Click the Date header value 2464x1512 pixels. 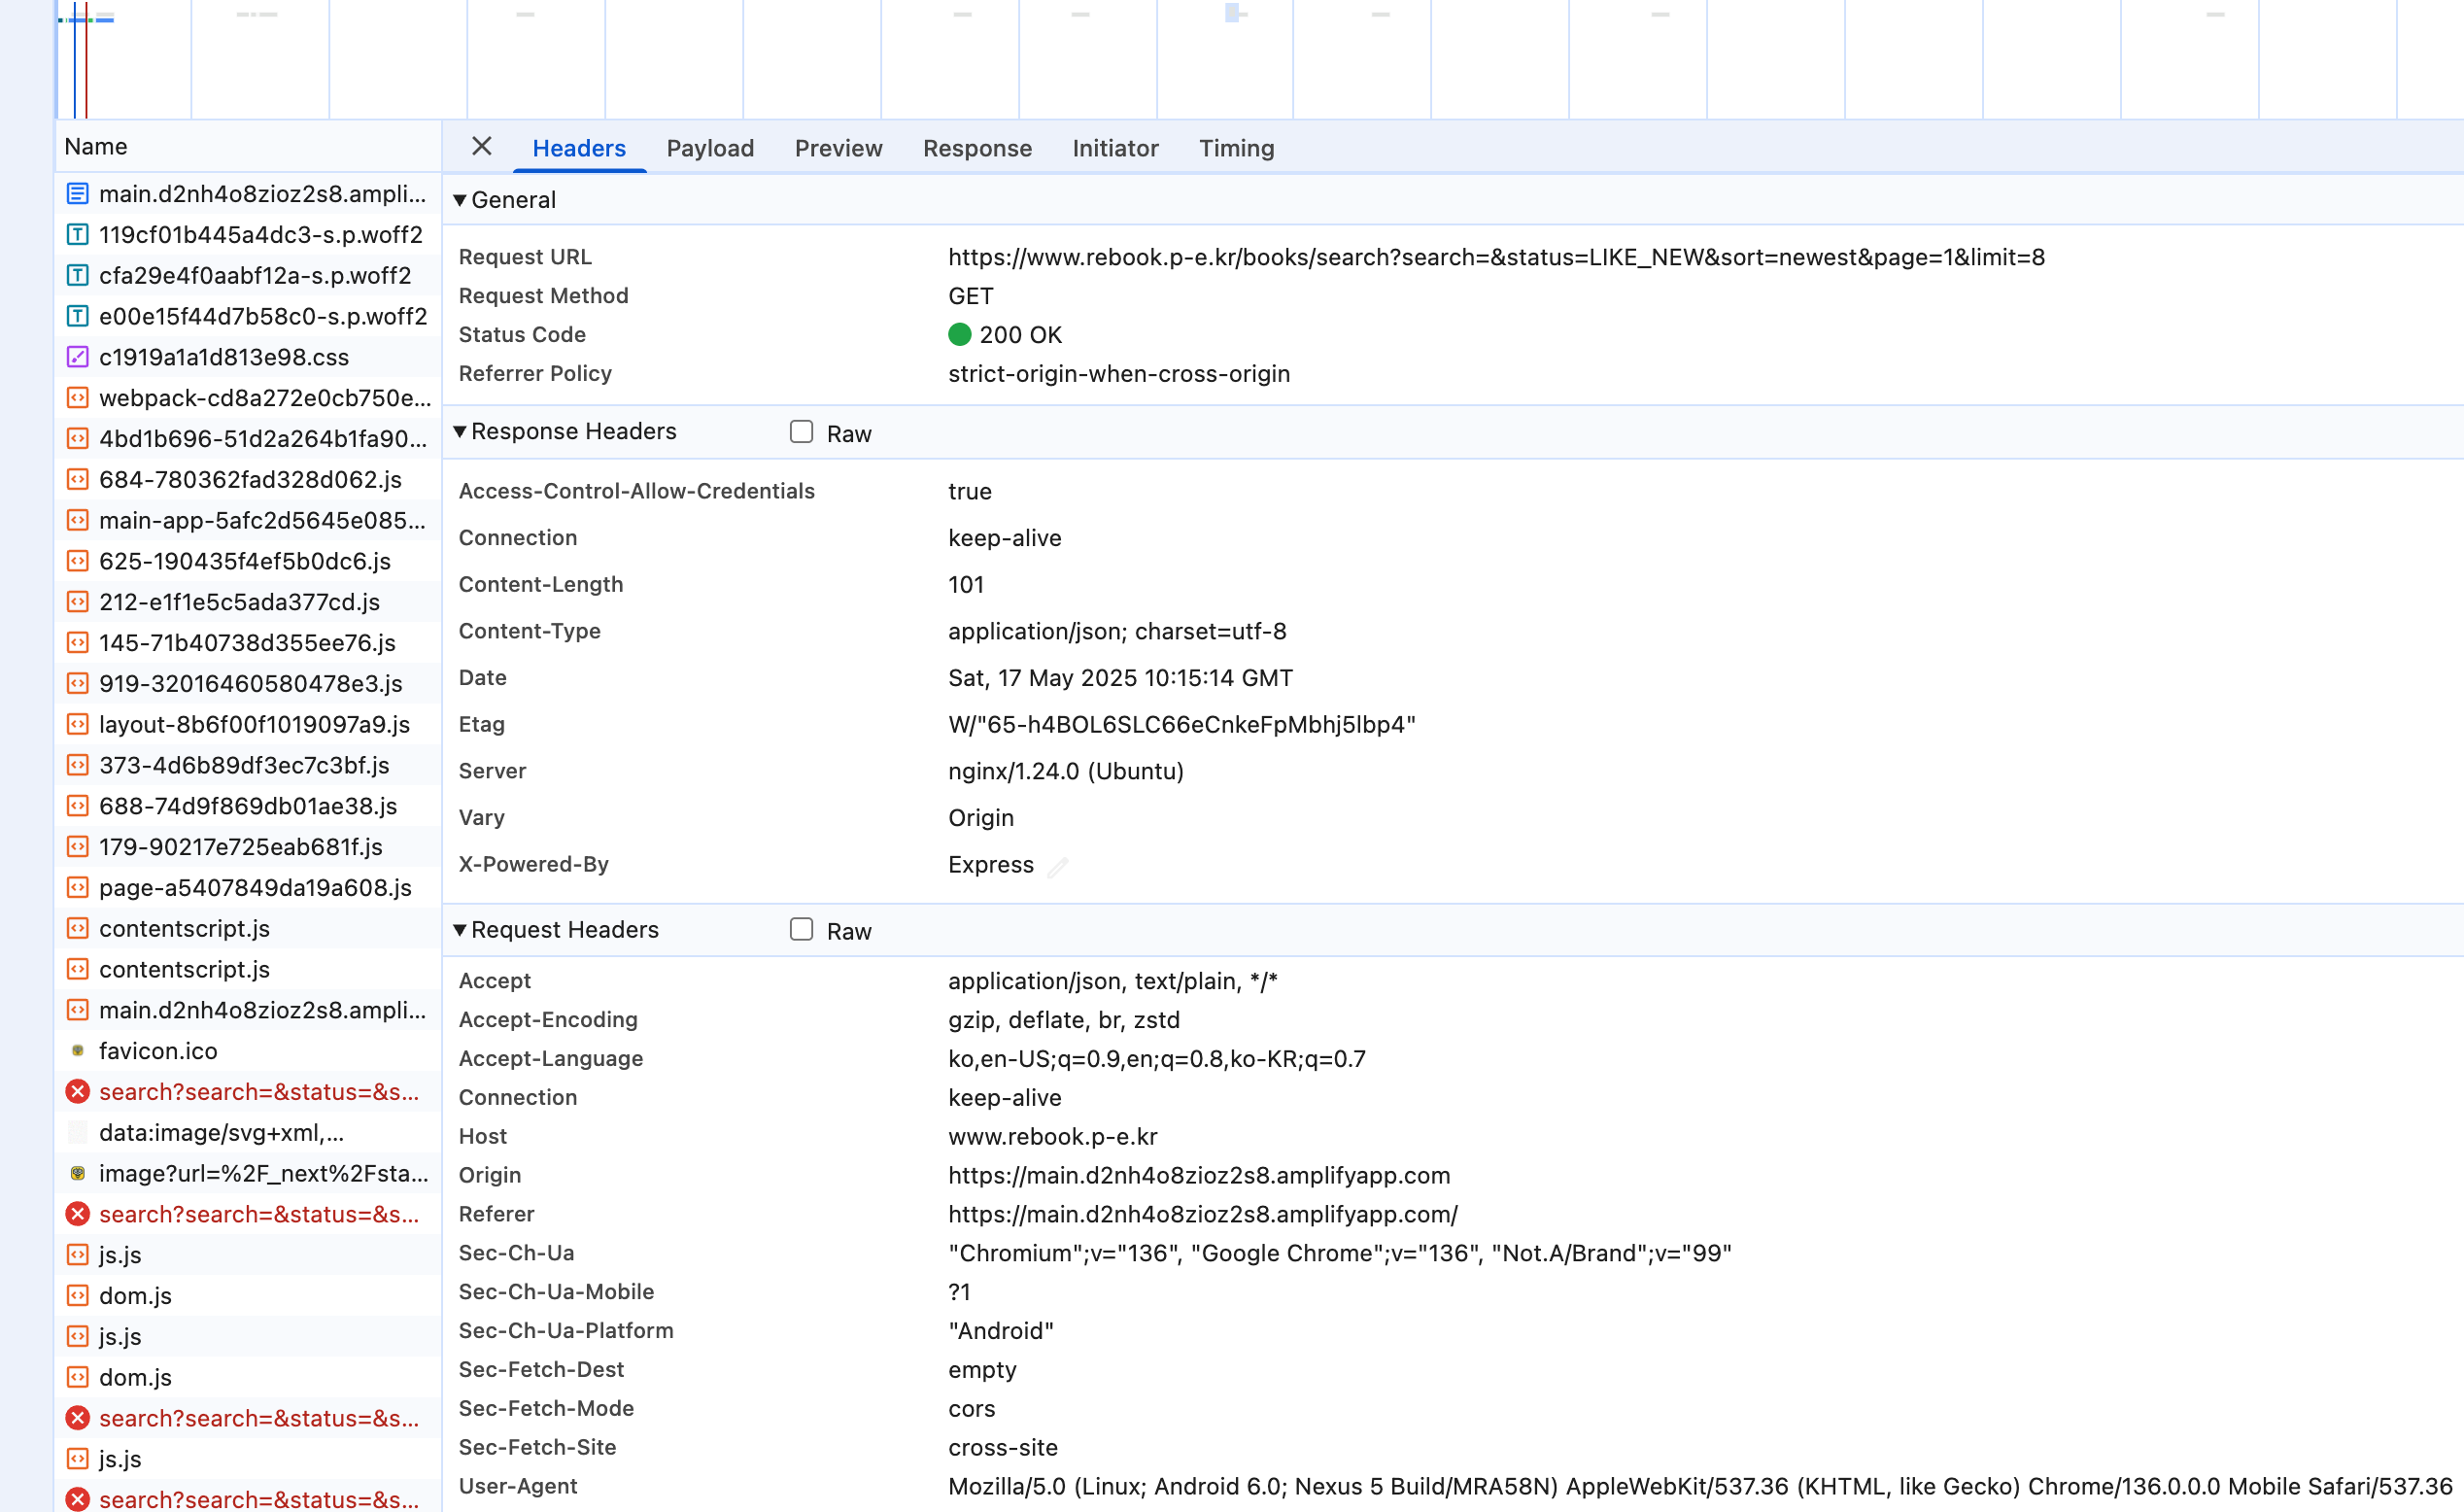pos(1120,677)
